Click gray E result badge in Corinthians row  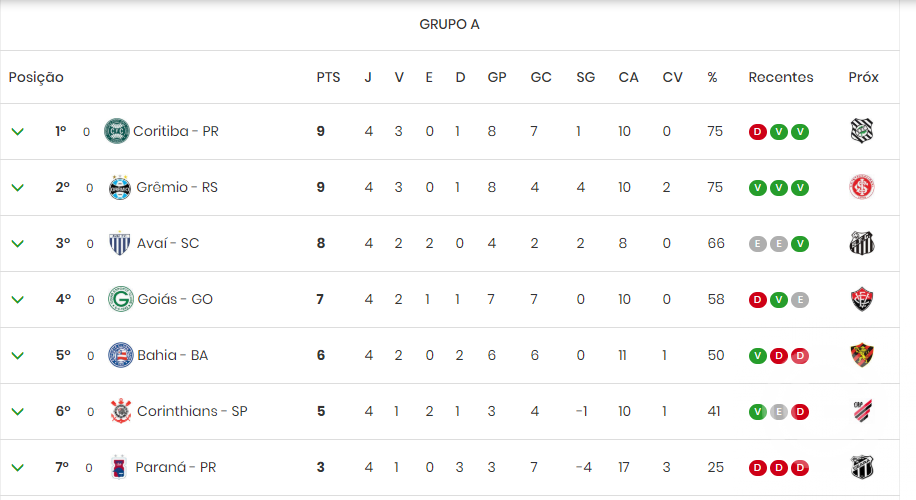tap(779, 412)
